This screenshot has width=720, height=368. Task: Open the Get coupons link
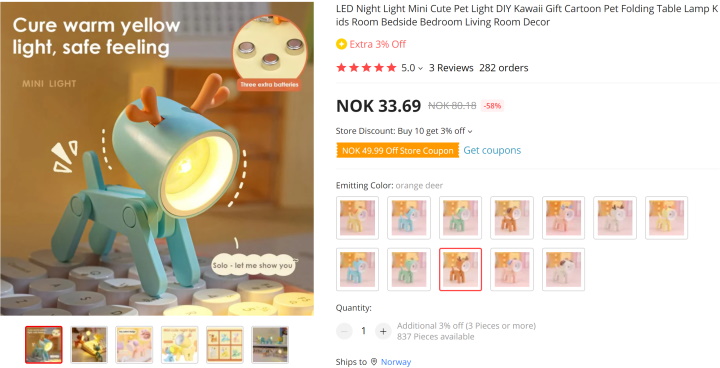click(x=492, y=150)
